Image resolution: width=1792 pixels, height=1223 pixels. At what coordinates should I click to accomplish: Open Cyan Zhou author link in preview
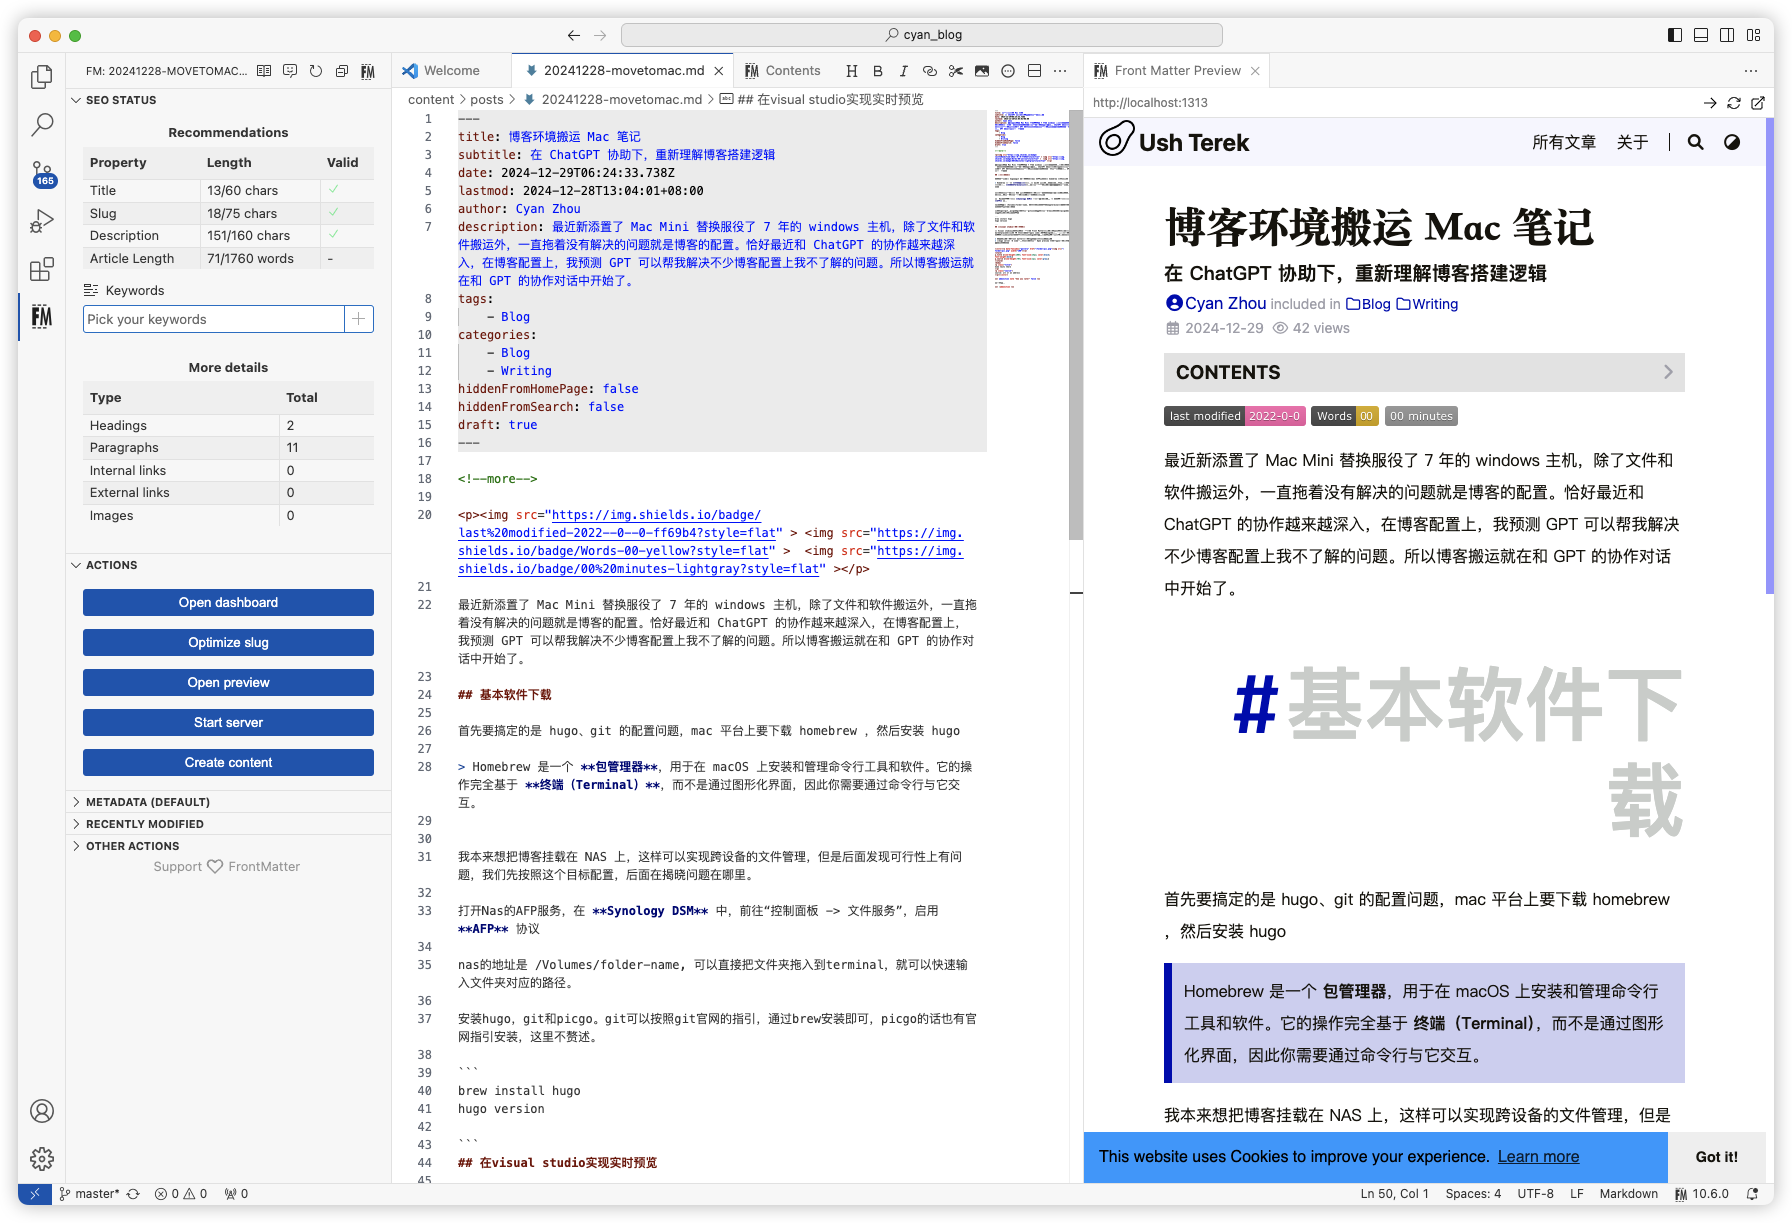[x=1216, y=303]
